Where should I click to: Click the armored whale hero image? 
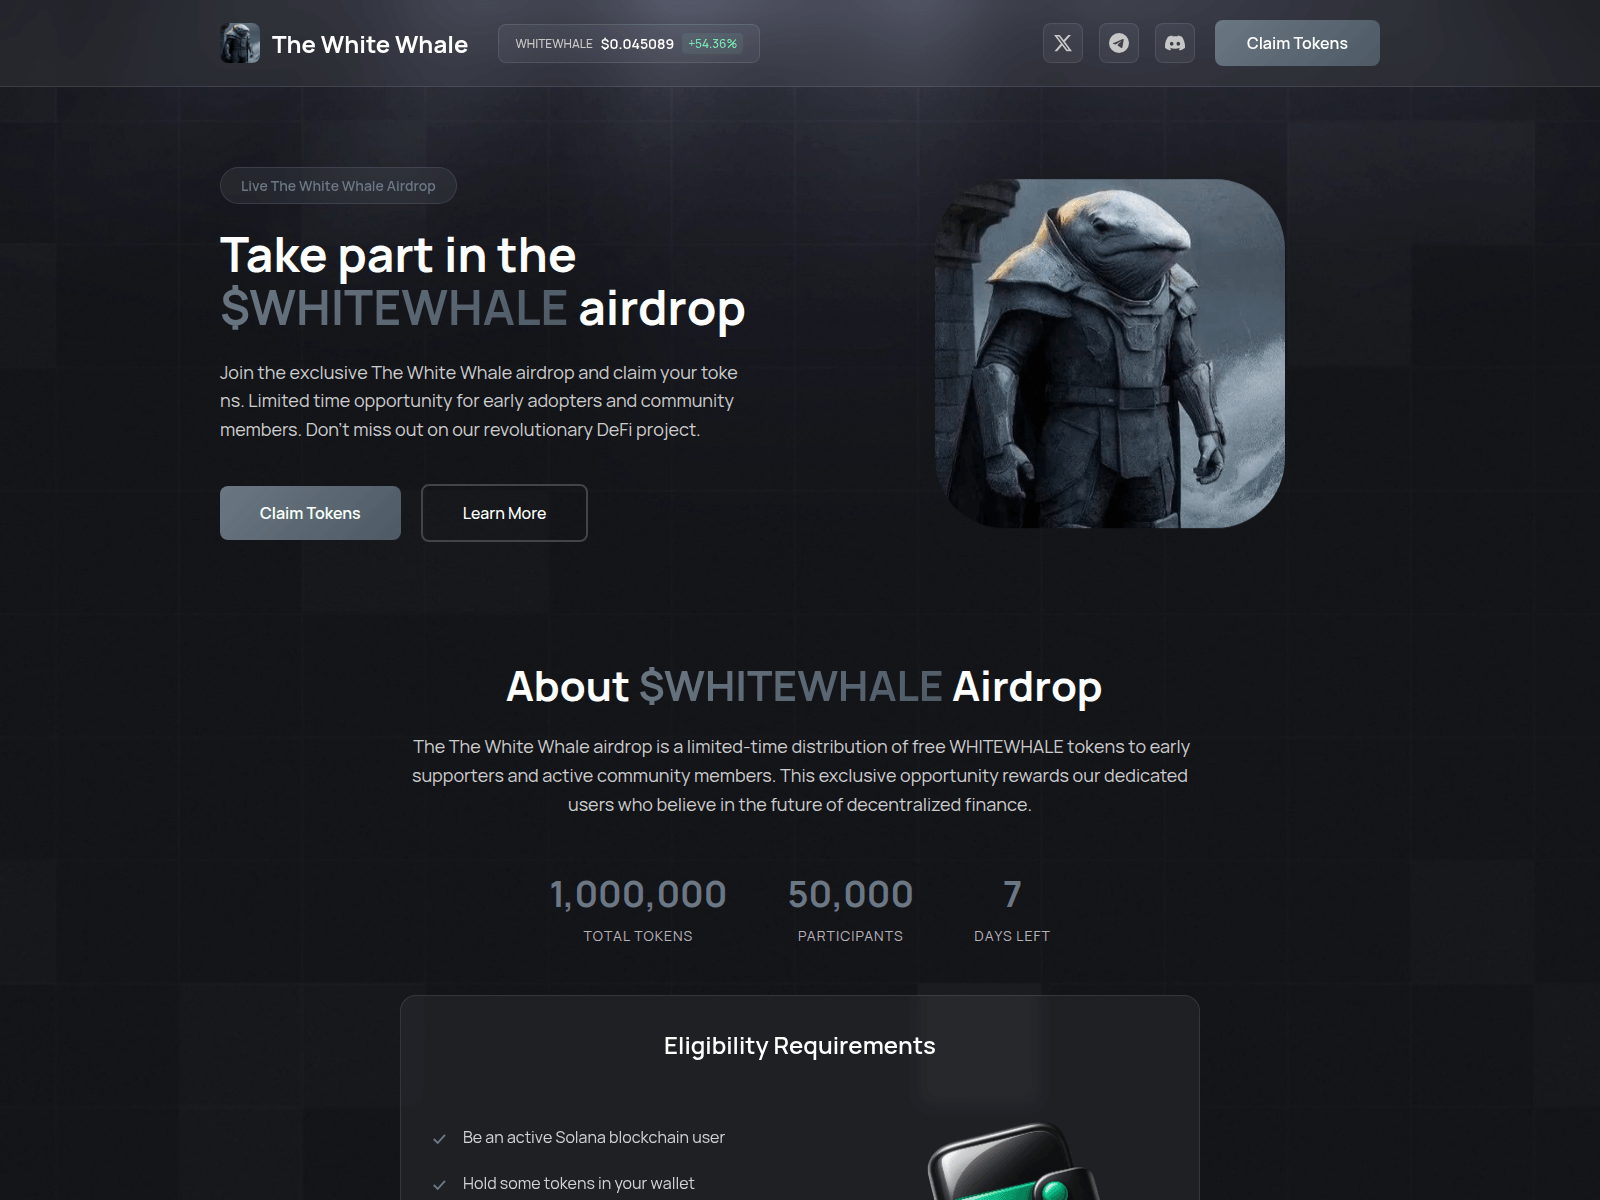1110,353
